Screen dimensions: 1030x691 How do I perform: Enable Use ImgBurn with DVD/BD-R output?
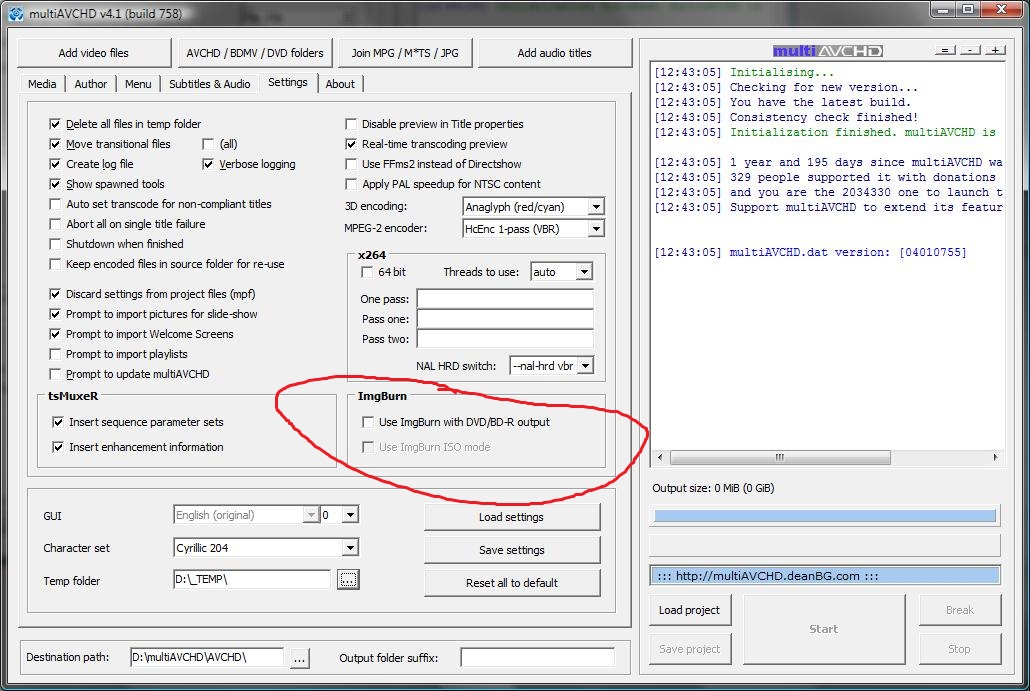tap(368, 422)
